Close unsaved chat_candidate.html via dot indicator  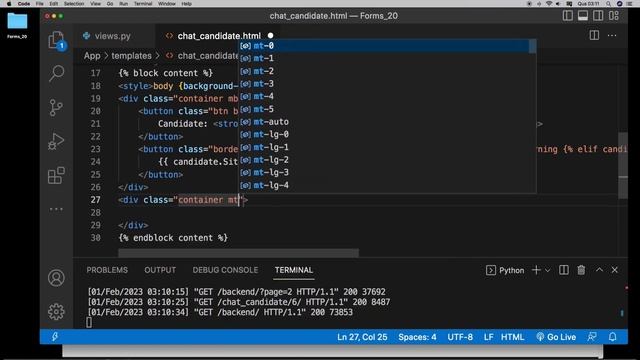click(270, 36)
